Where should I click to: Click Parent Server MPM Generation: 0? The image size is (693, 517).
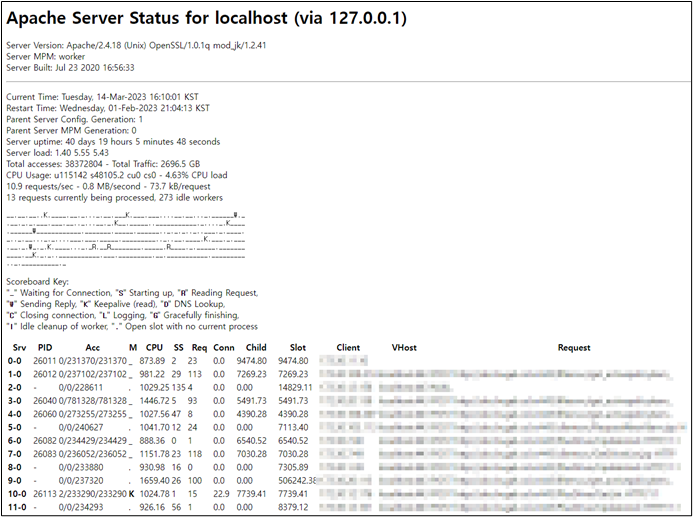coord(71,130)
